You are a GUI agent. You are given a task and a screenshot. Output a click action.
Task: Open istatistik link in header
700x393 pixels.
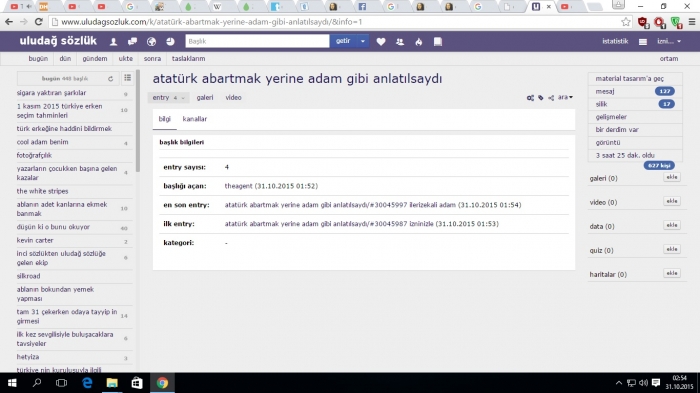(x=615, y=41)
